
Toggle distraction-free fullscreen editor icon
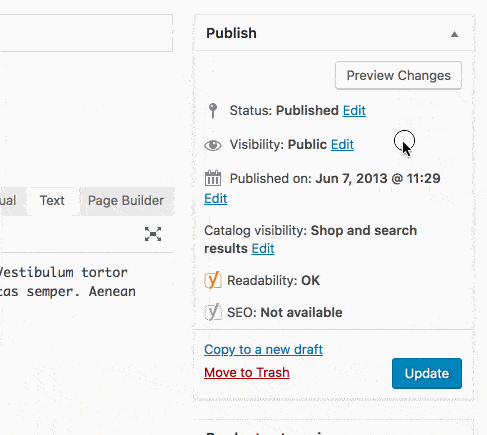(153, 234)
